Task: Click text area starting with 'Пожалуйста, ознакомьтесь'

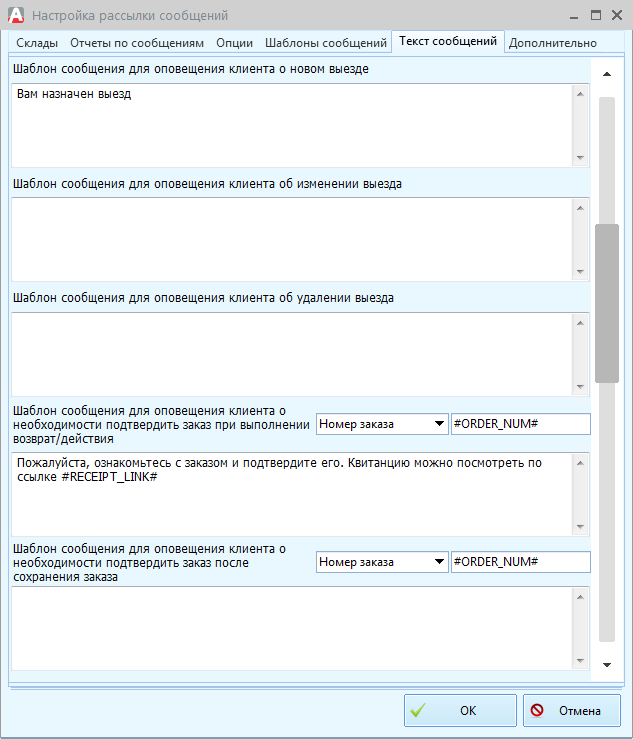Action: 290,494
